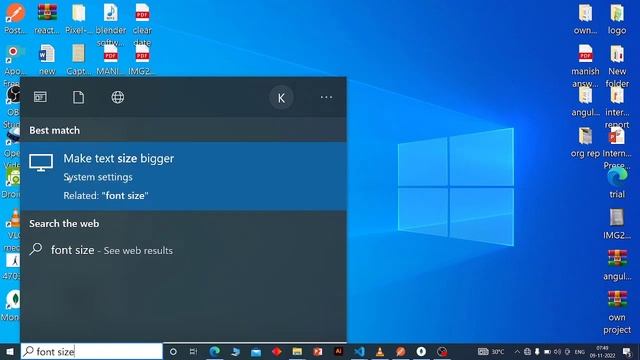Open Adobe Illustrator from the taskbar
This screenshot has height=360, width=640.
point(338,351)
